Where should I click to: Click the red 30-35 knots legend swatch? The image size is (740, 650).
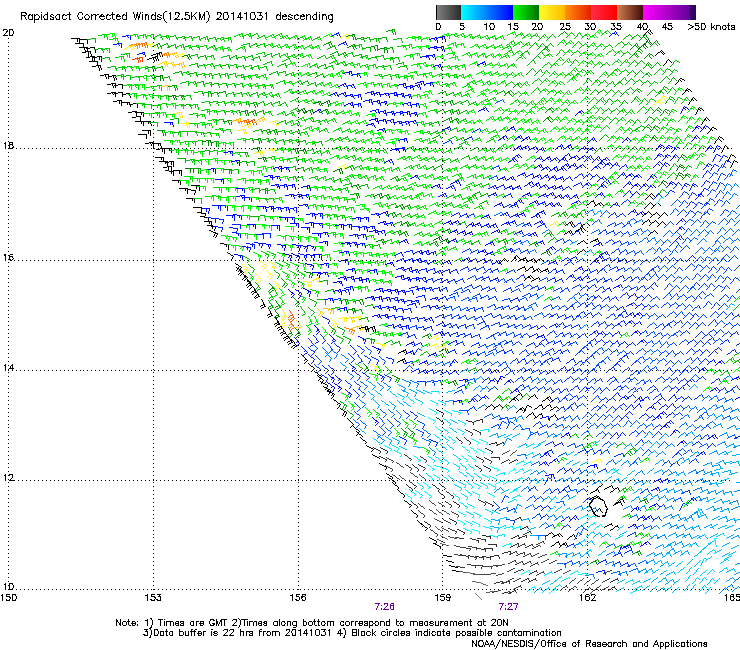click(x=604, y=12)
